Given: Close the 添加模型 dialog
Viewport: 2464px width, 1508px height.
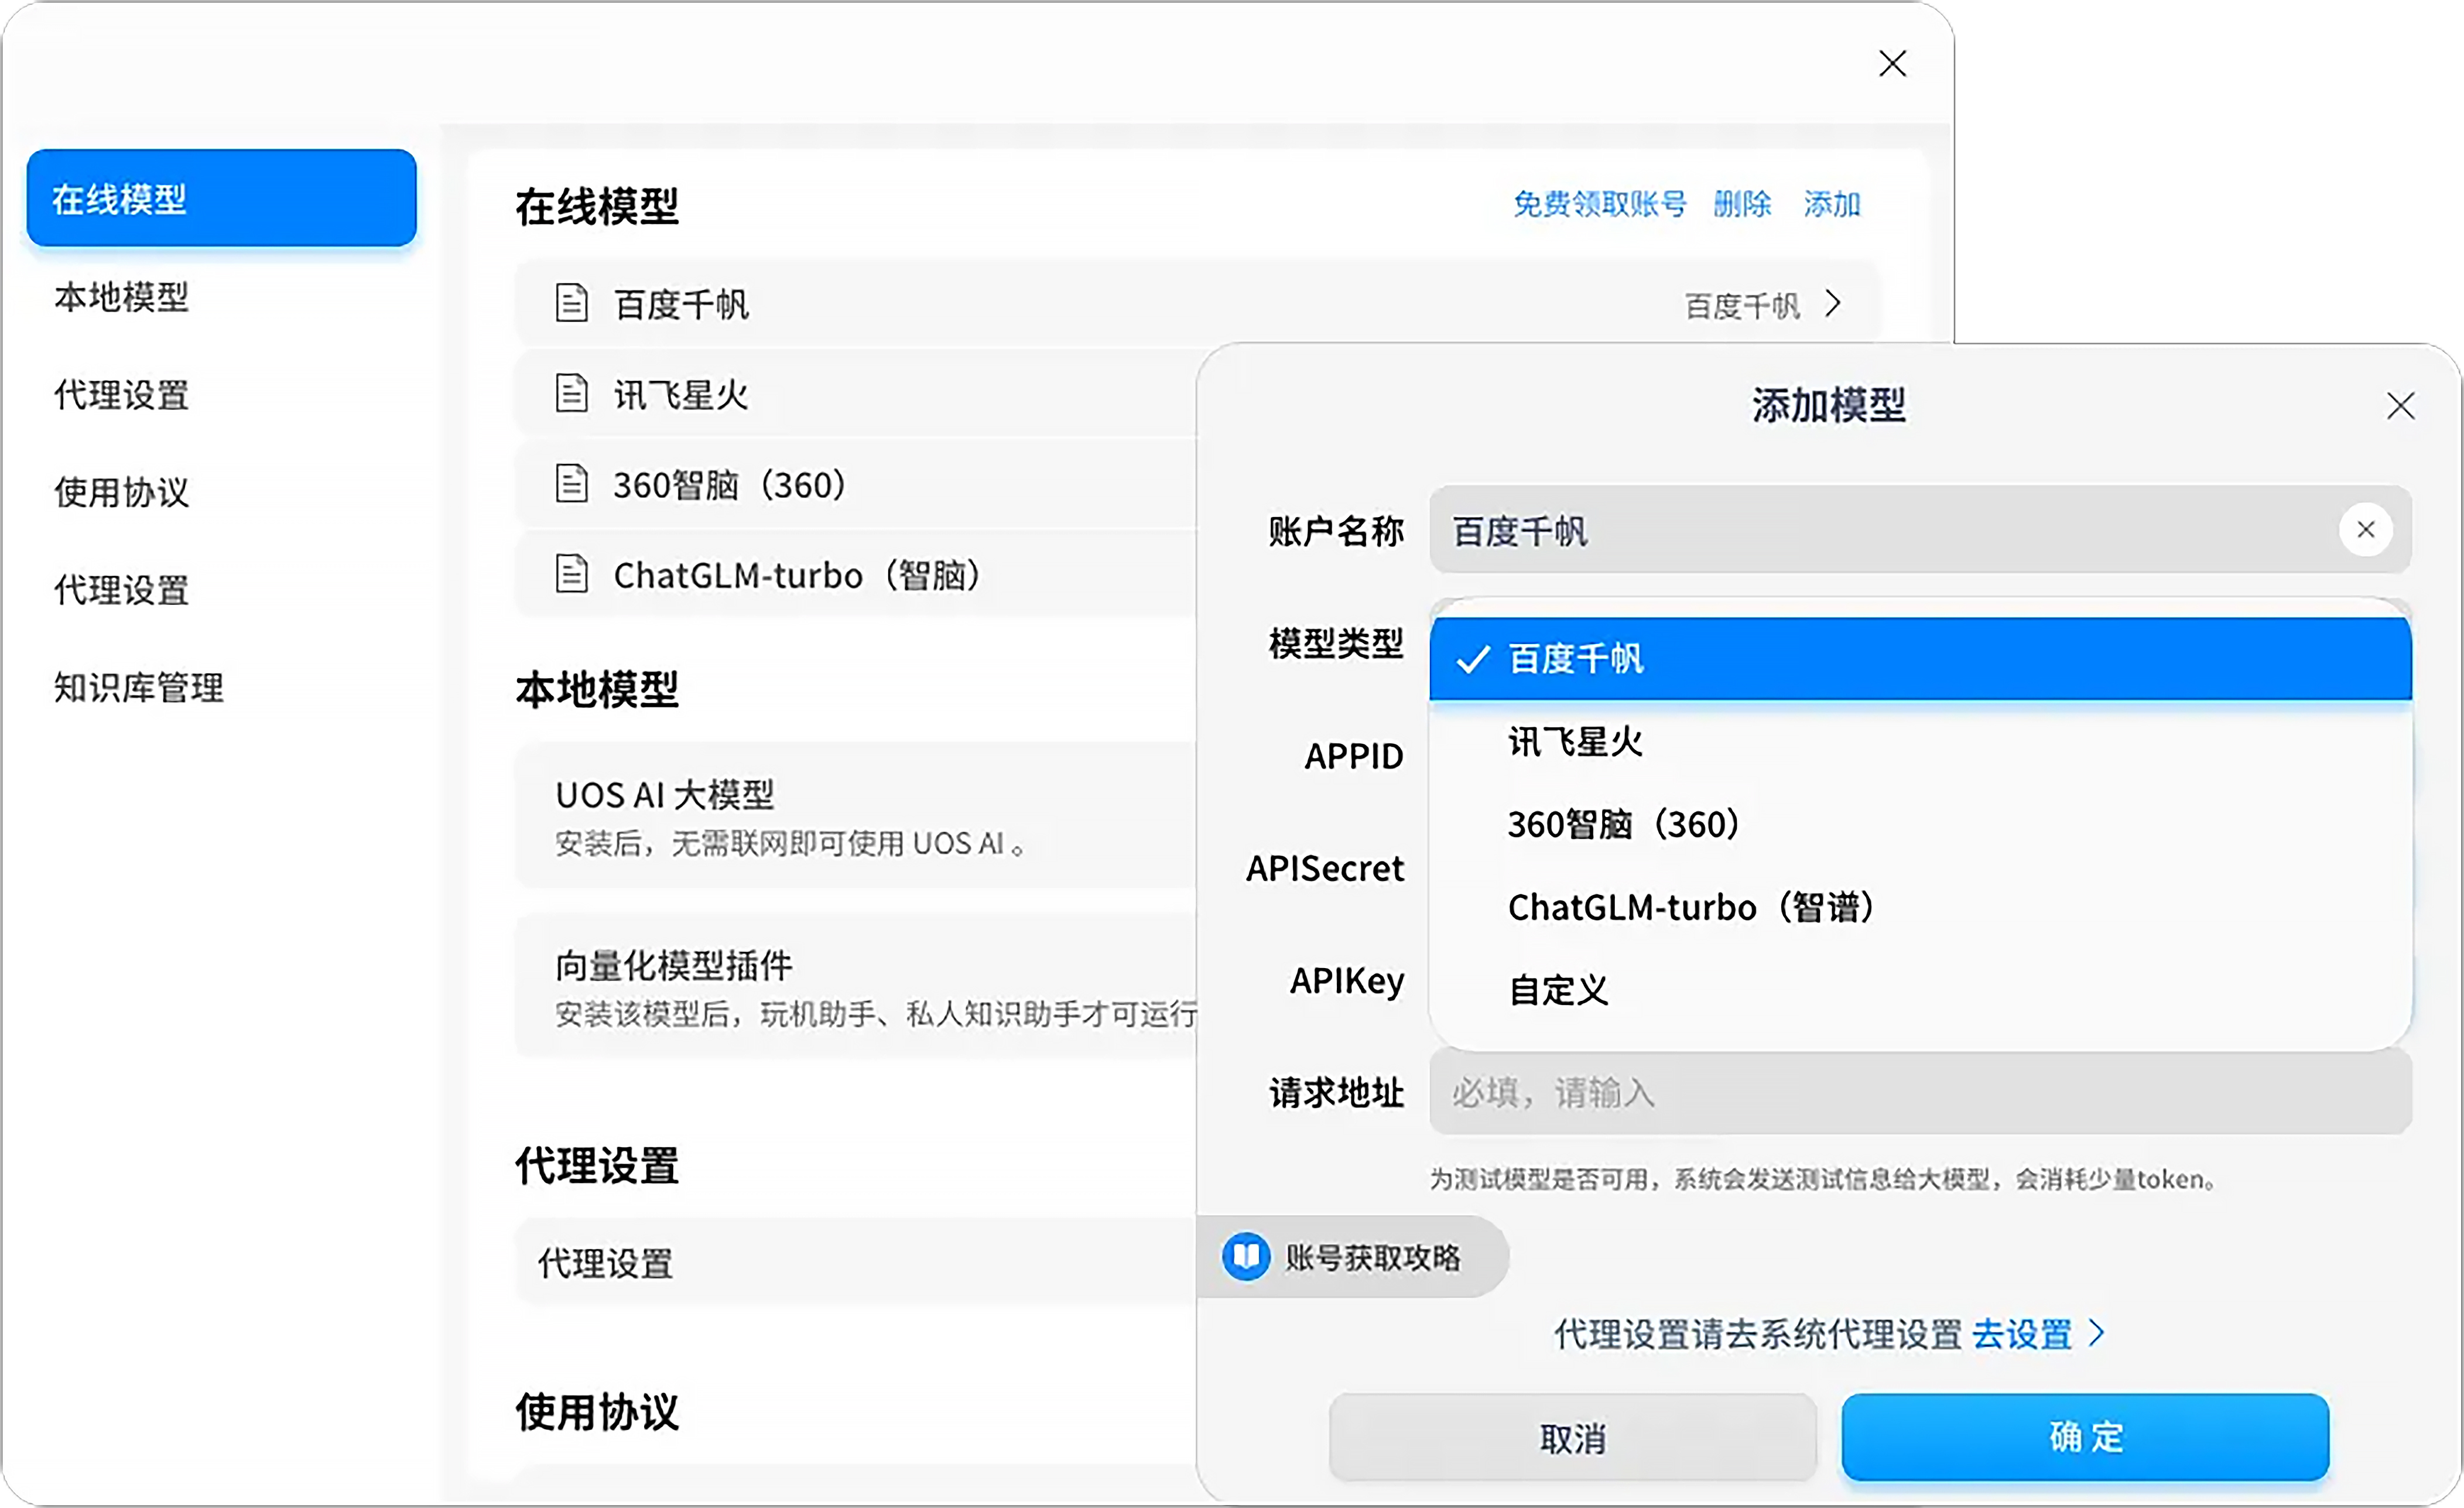Looking at the screenshot, I should tap(2401, 405).
